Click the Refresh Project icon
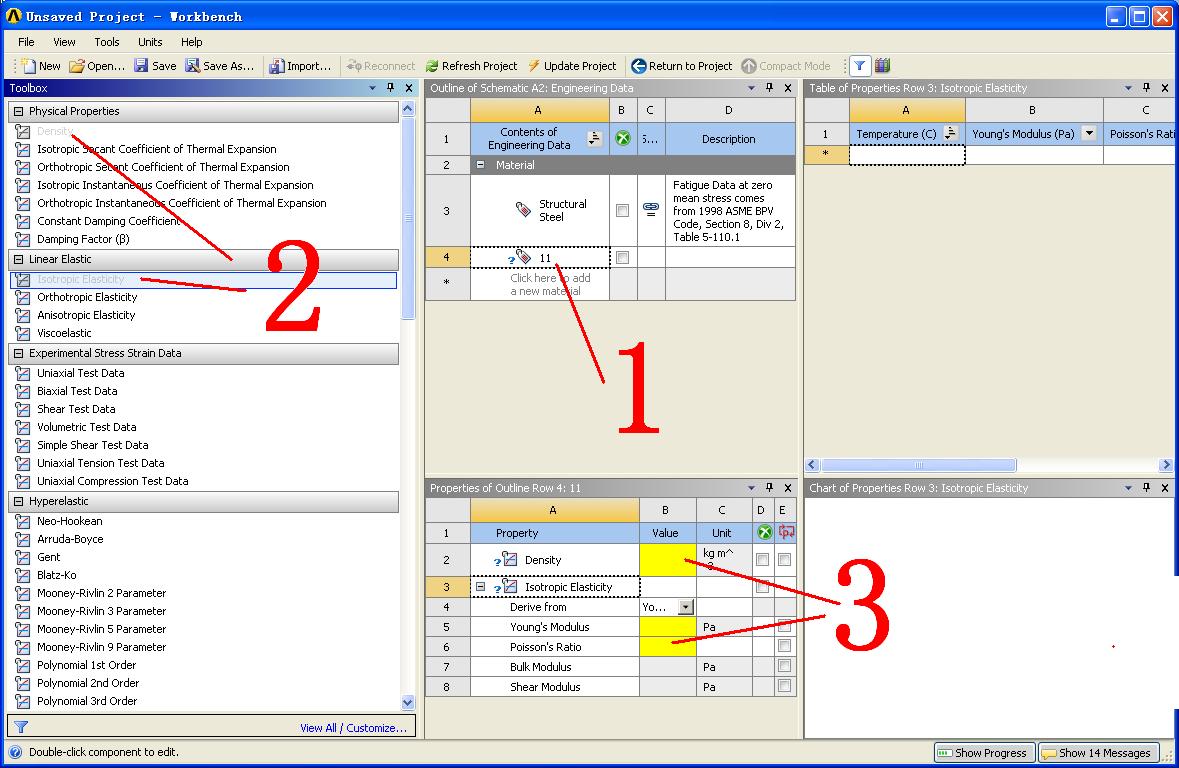The image size is (1179, 768). click(432, 66)
